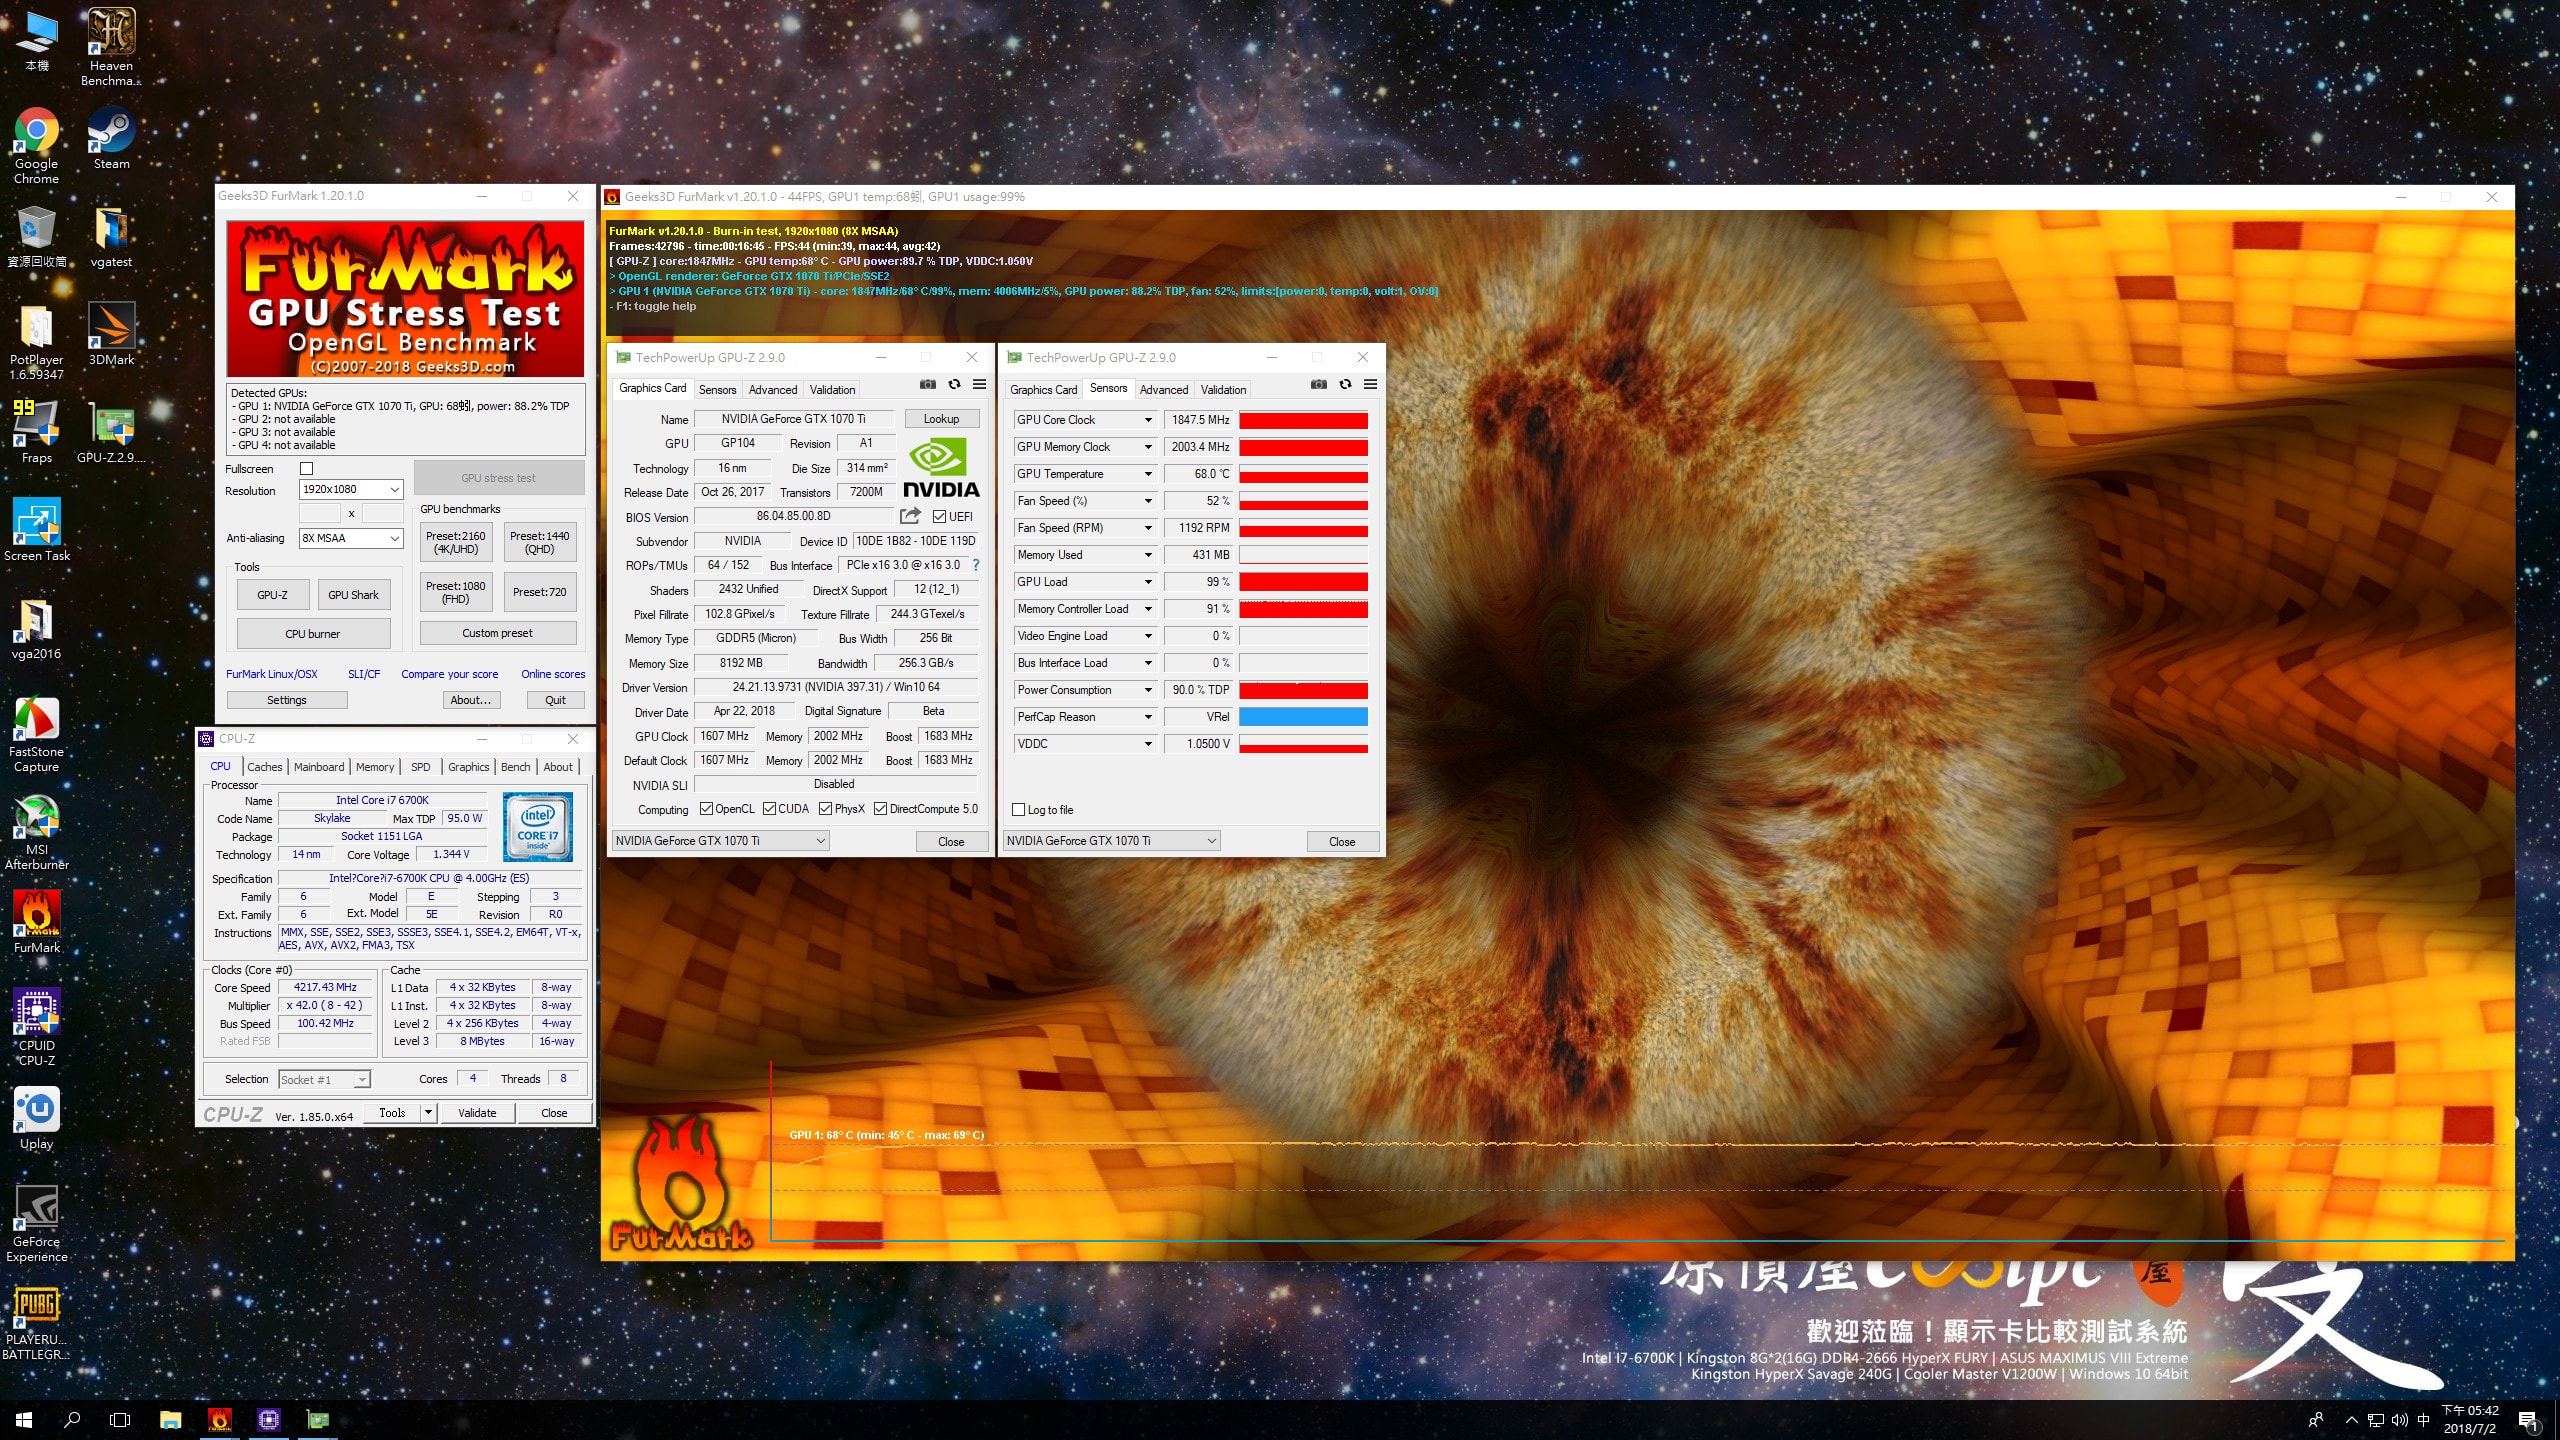The height and width of the screenshot is (1440, 2560).
Task: Switch to Advanced tab in GPU-Z Graphics Card window
Action: (x=773, y=390)
